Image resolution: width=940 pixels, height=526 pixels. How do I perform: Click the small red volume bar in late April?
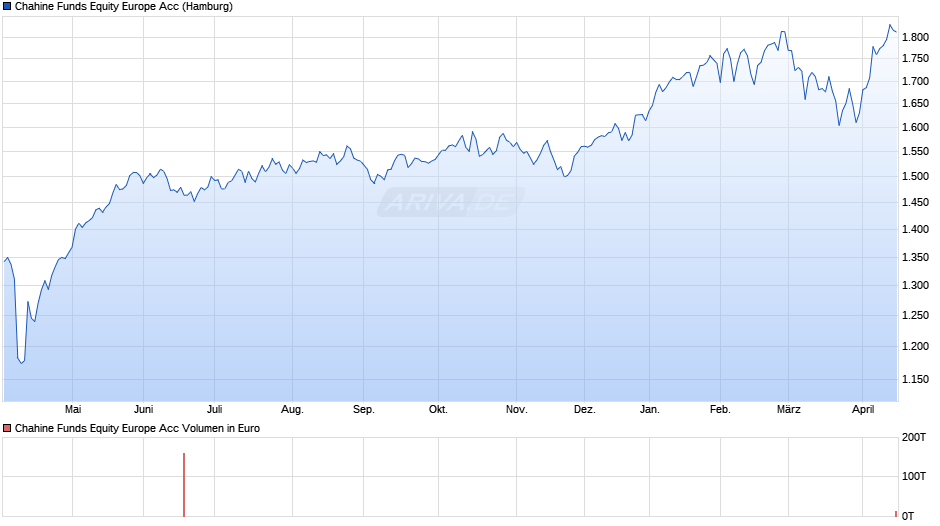tap(896, 514)
